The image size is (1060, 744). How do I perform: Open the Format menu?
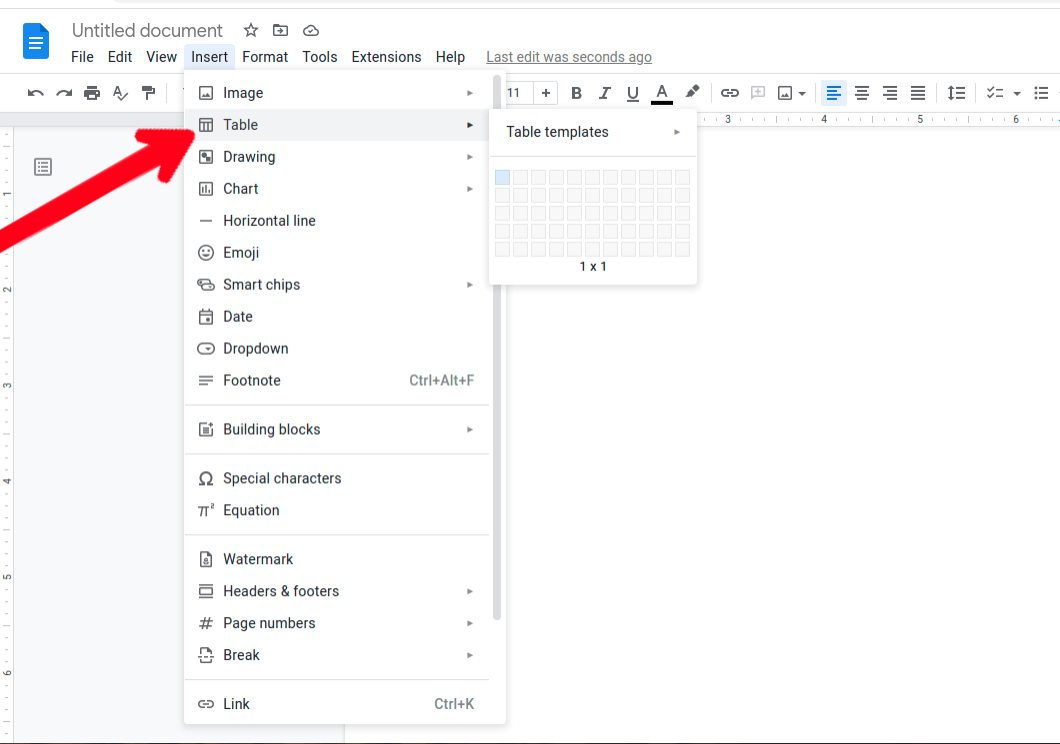coord(264,57)
